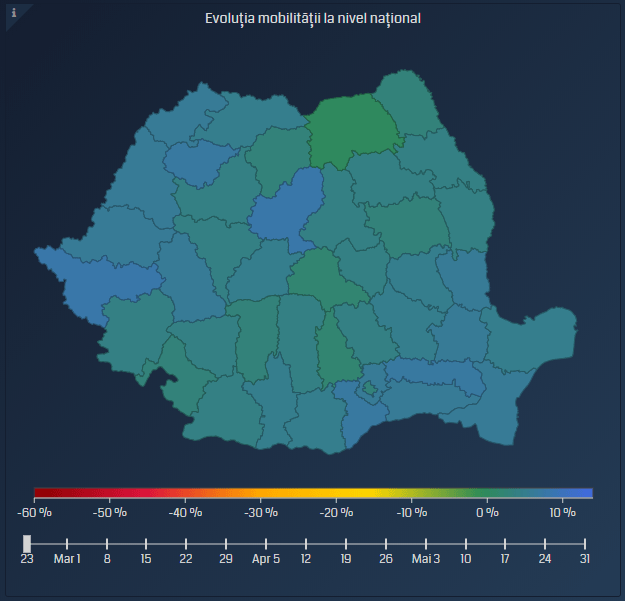Select the 8 tick after Mar 1
The image size is (625, 601).
click(107, 543)
